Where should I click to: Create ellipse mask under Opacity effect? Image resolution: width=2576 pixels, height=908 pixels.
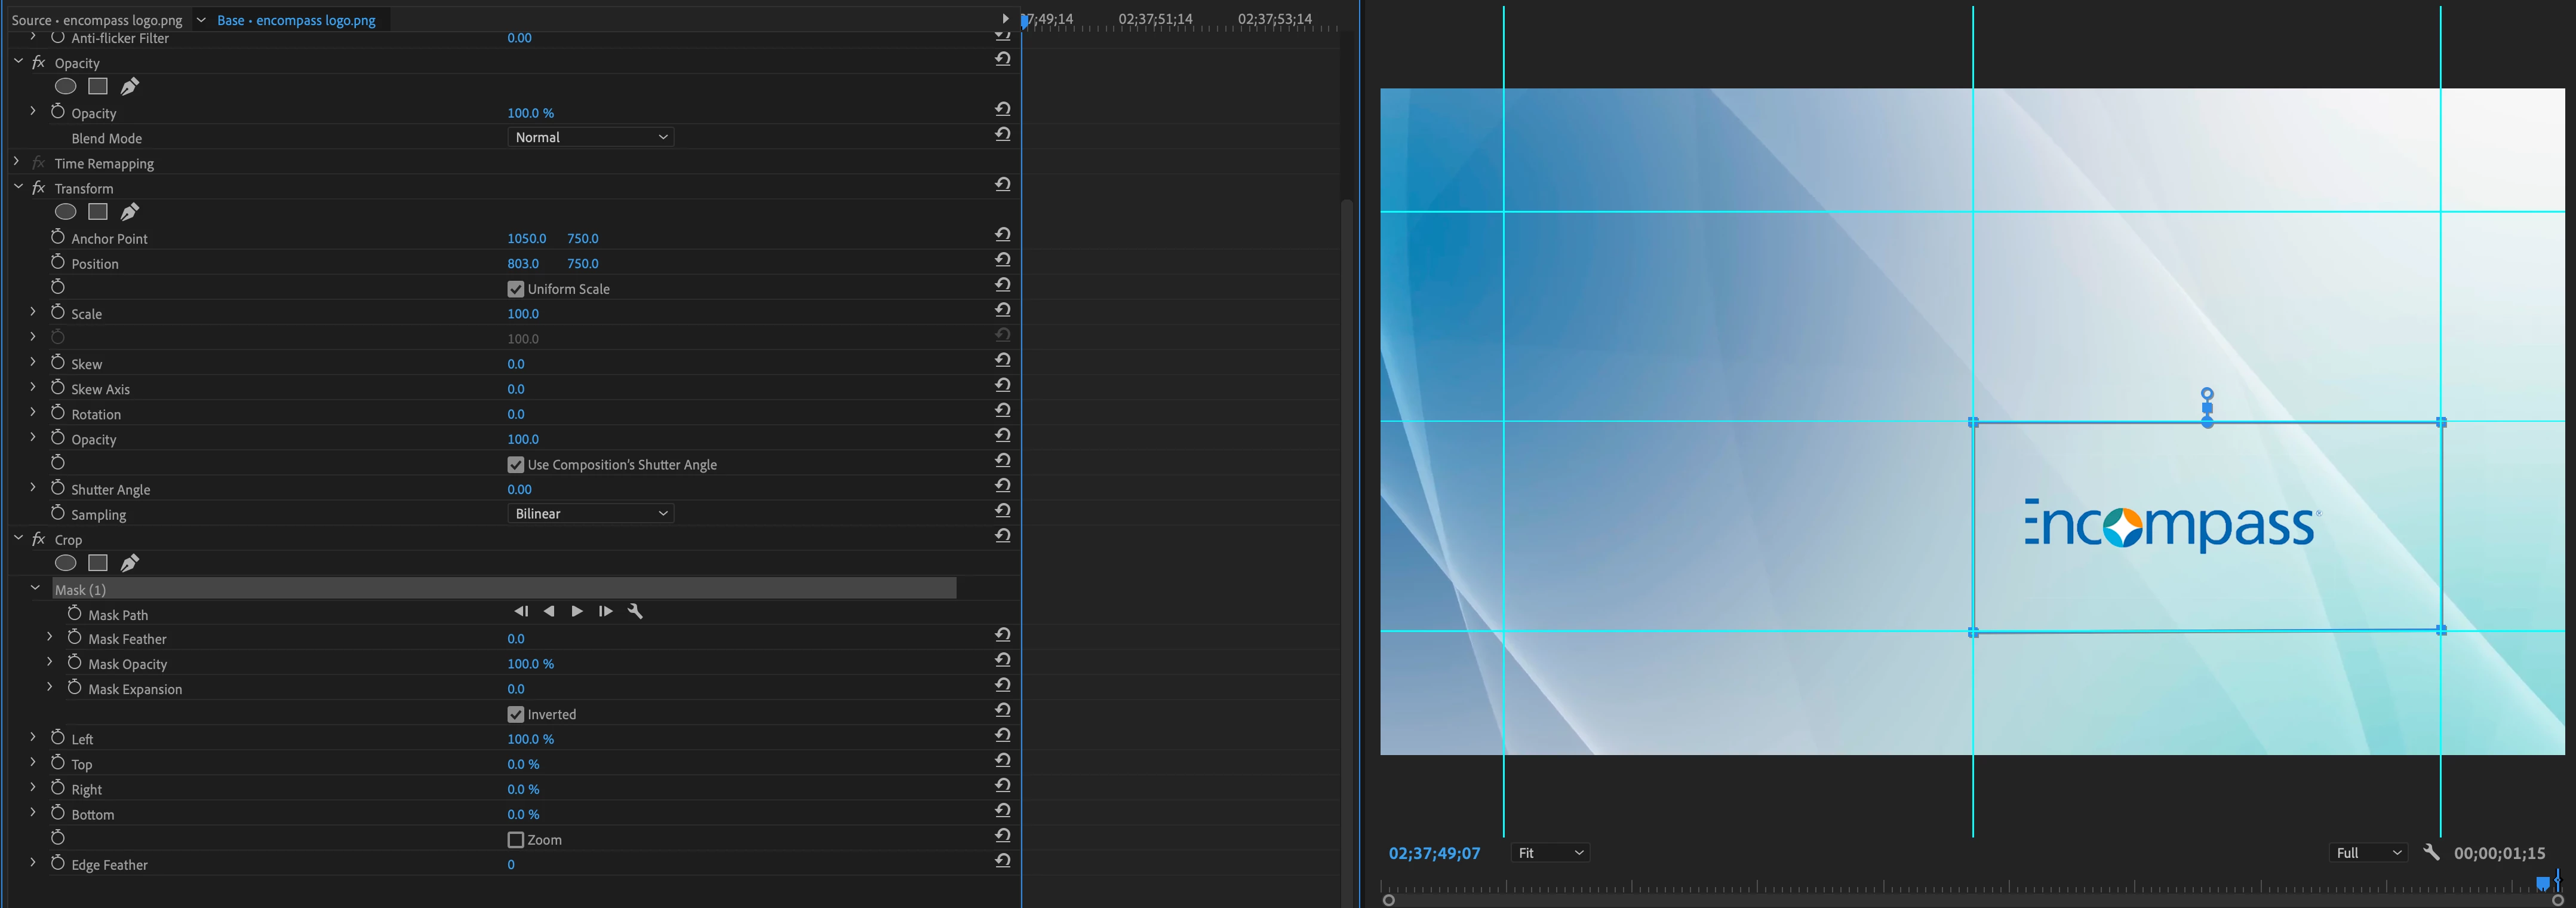pyautogui.click(x=65, y=87)
